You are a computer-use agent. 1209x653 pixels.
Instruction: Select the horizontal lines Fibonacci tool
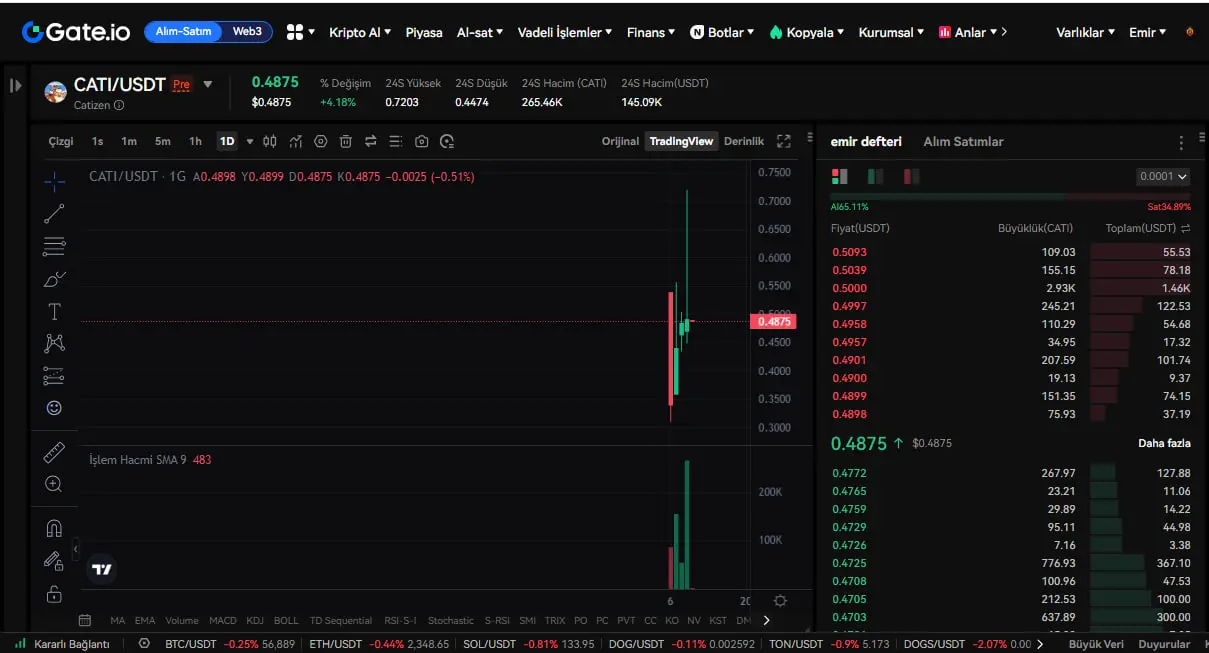pos(54,246)
